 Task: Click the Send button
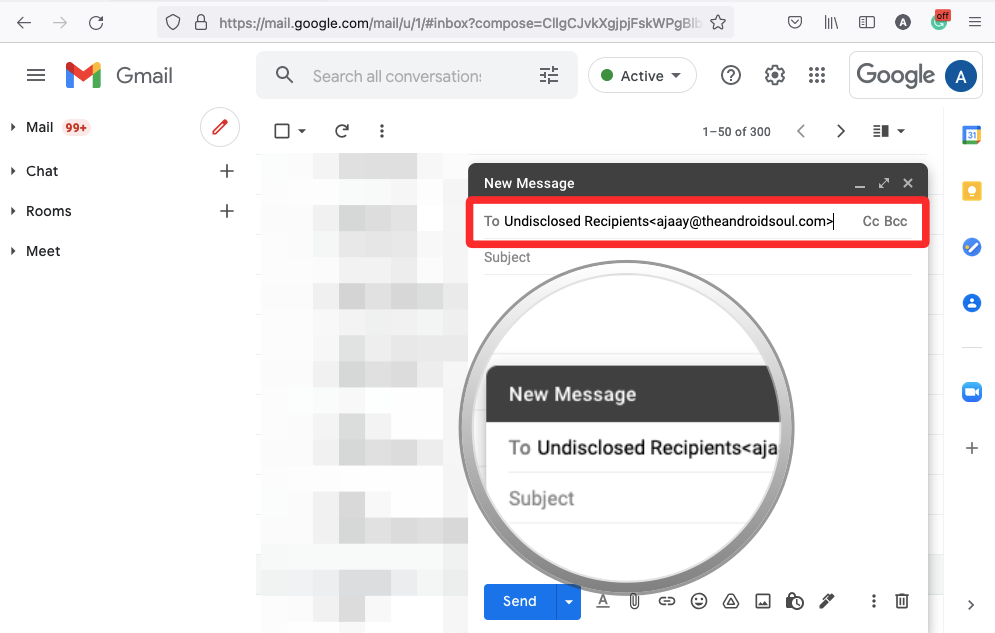(x=519, y=601)
